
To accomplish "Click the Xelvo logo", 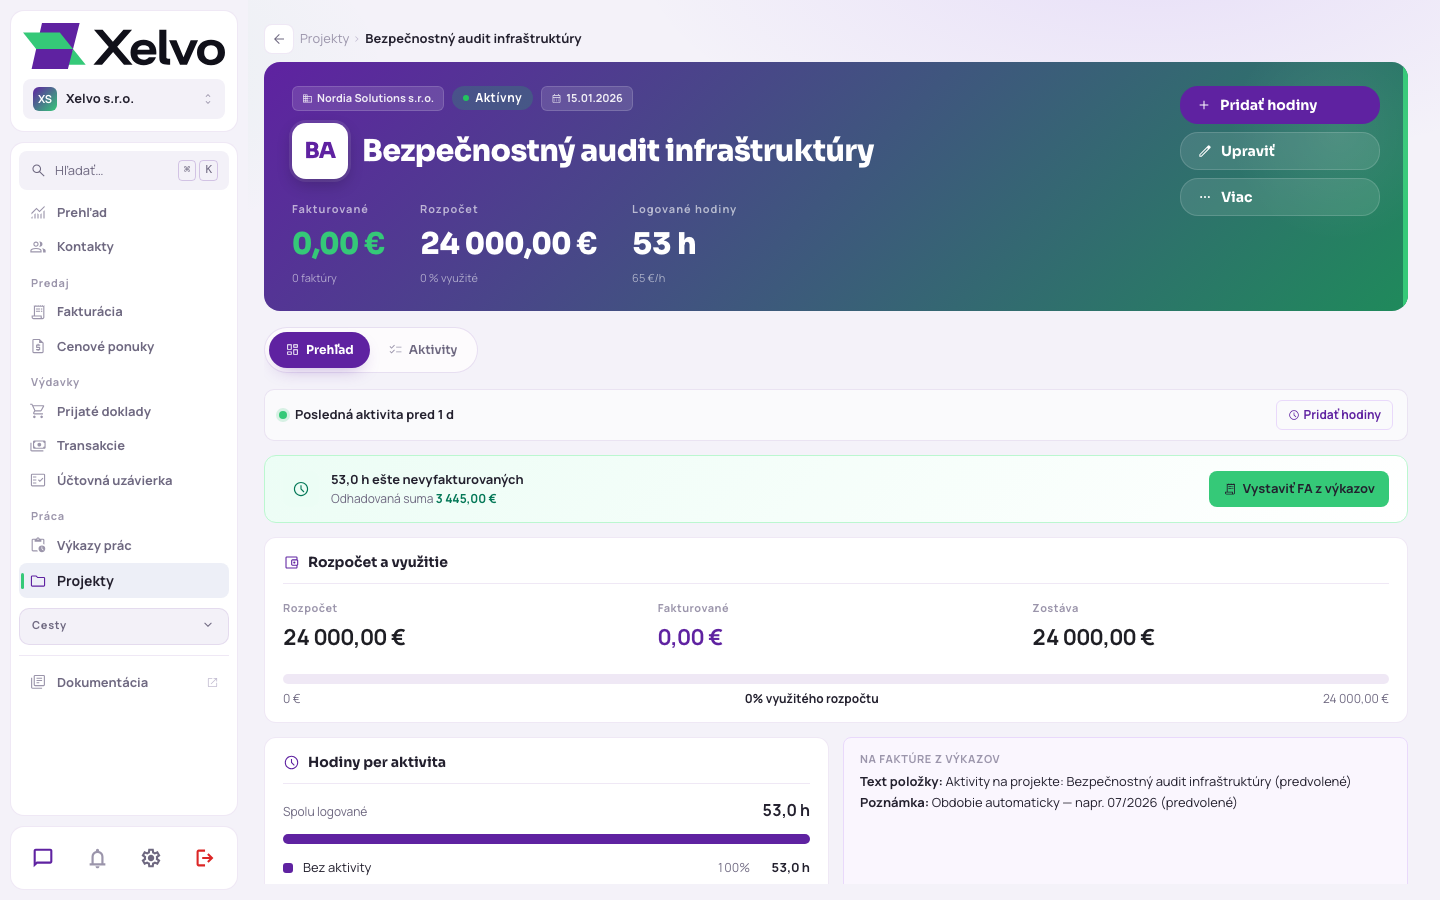I will (x=124, y=46).
